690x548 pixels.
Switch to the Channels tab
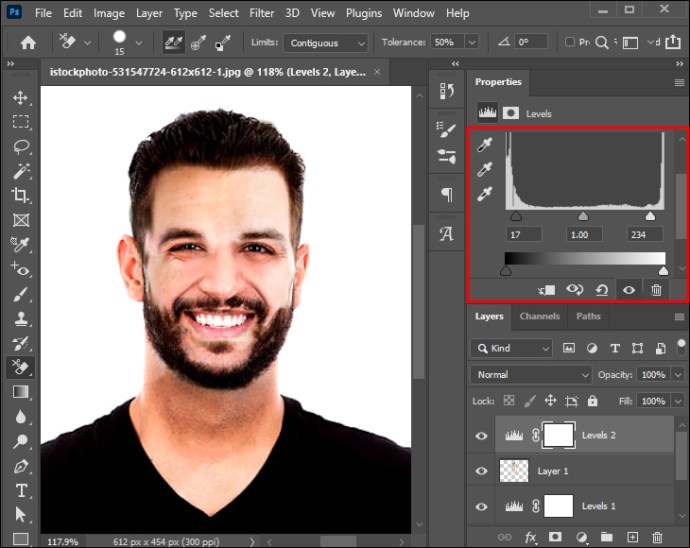click(539, 316)
